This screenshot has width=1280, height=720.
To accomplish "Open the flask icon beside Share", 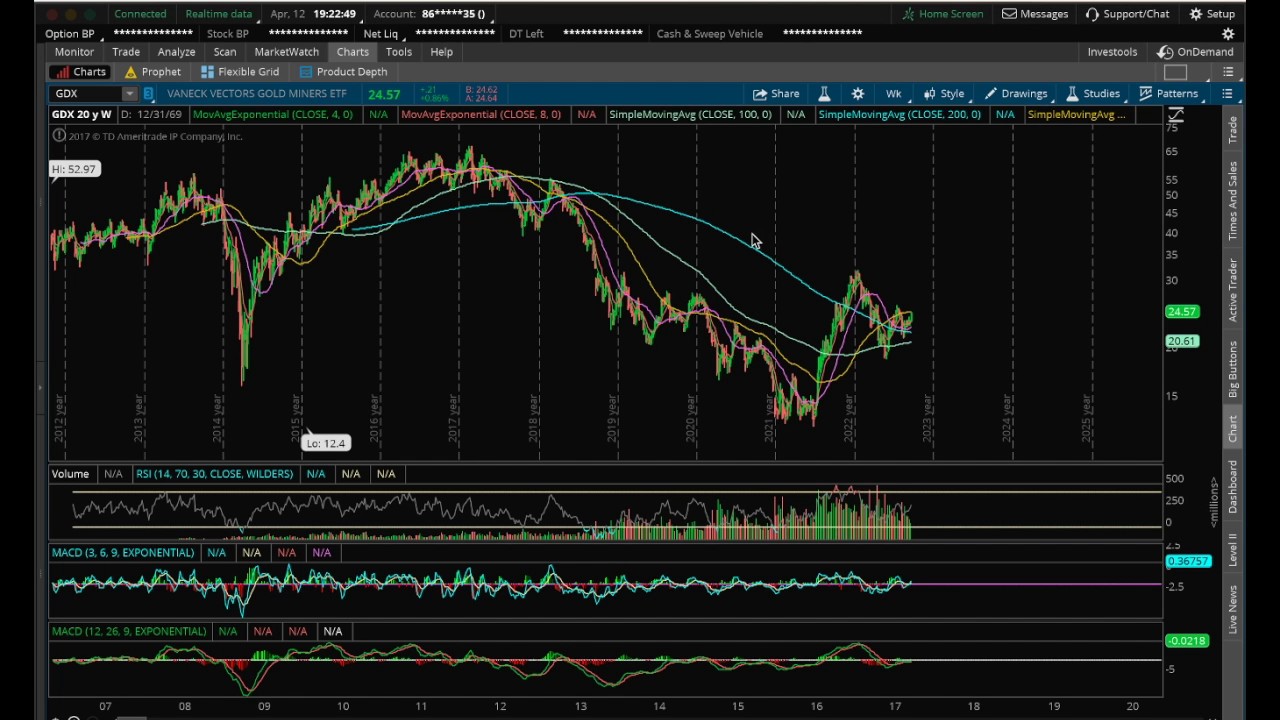I will [x=824, y=94].
